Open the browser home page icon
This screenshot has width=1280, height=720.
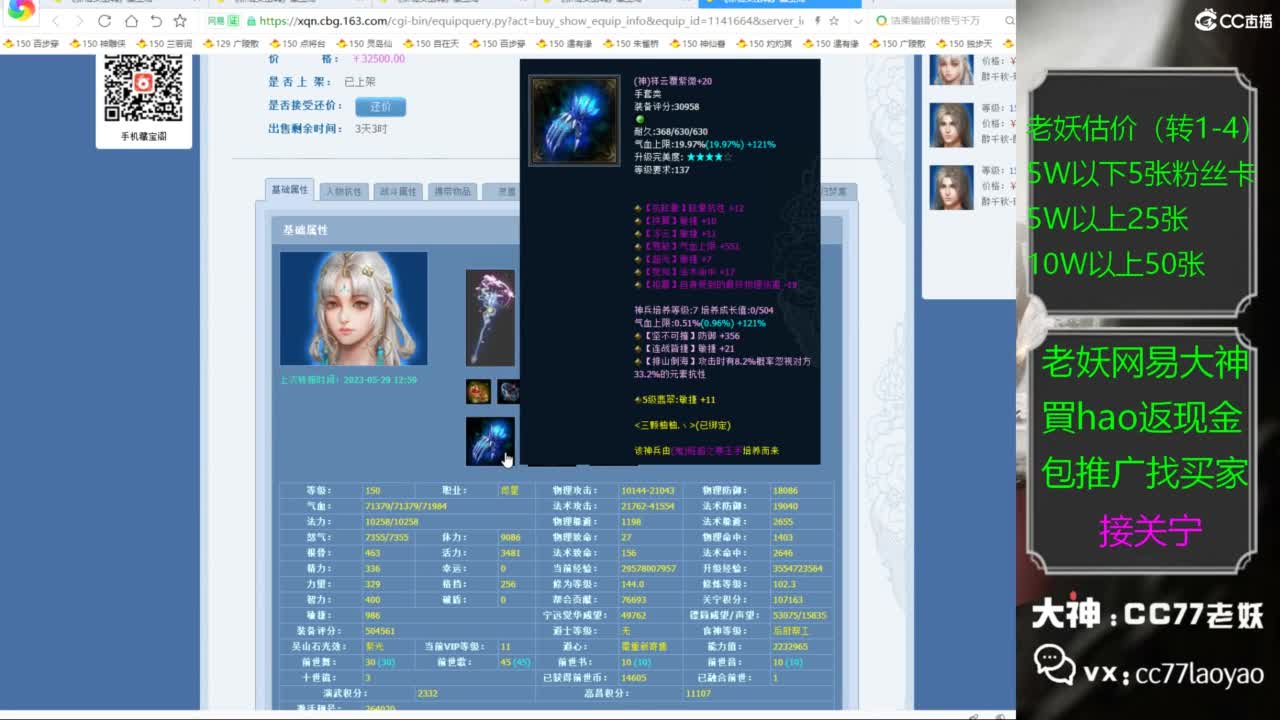click(x=131, y=21)
